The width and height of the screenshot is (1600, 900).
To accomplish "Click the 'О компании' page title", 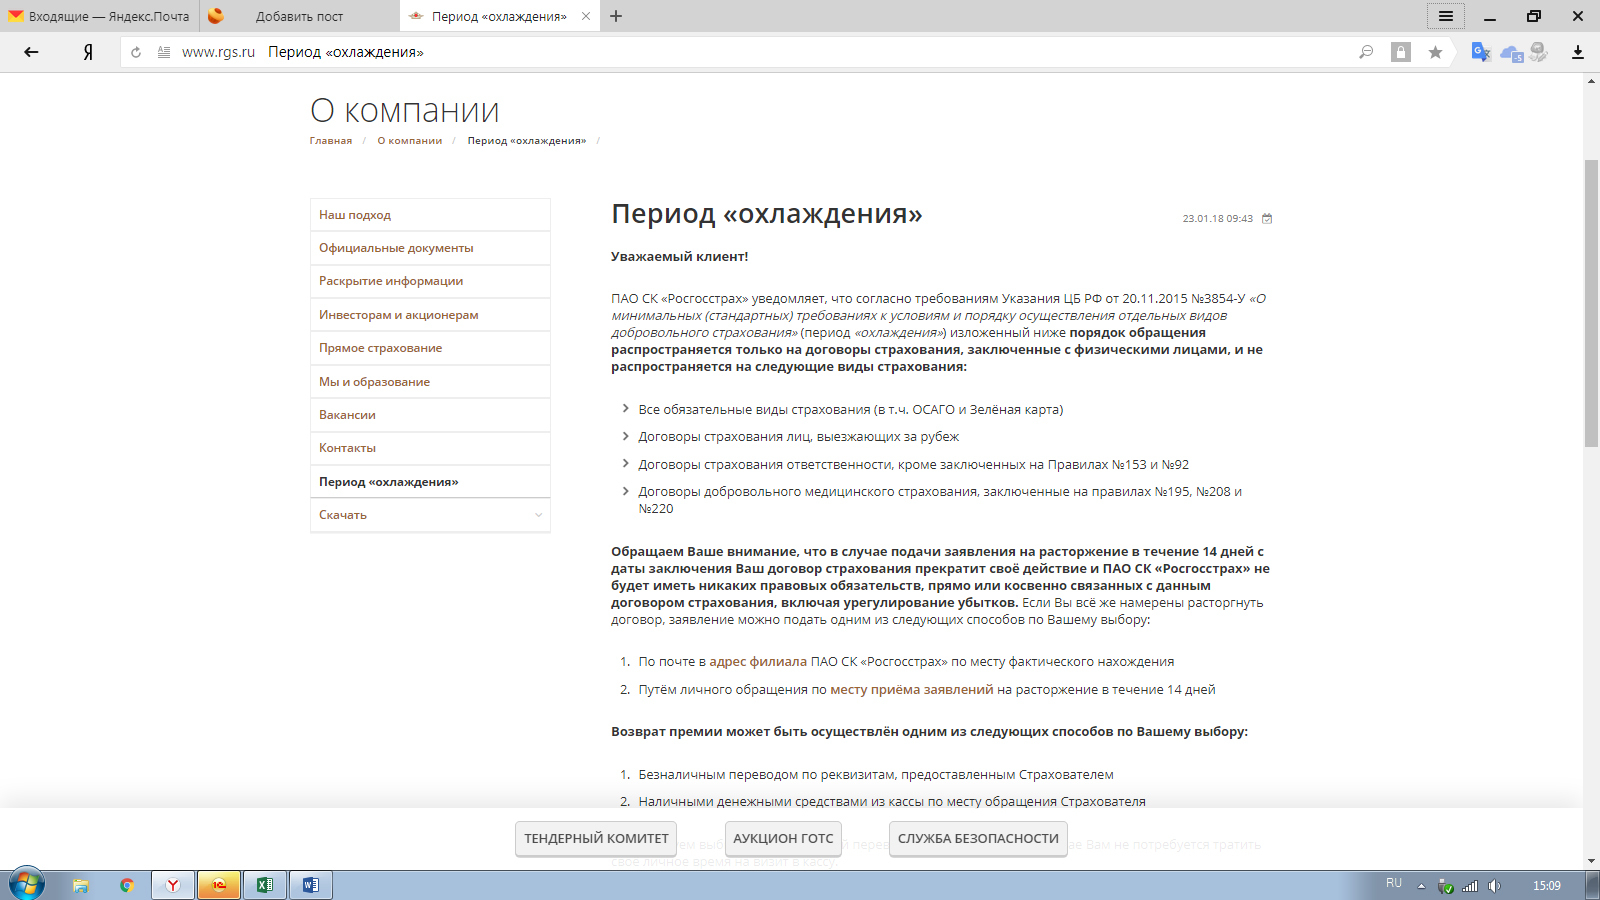I will (x=404, y=111).
